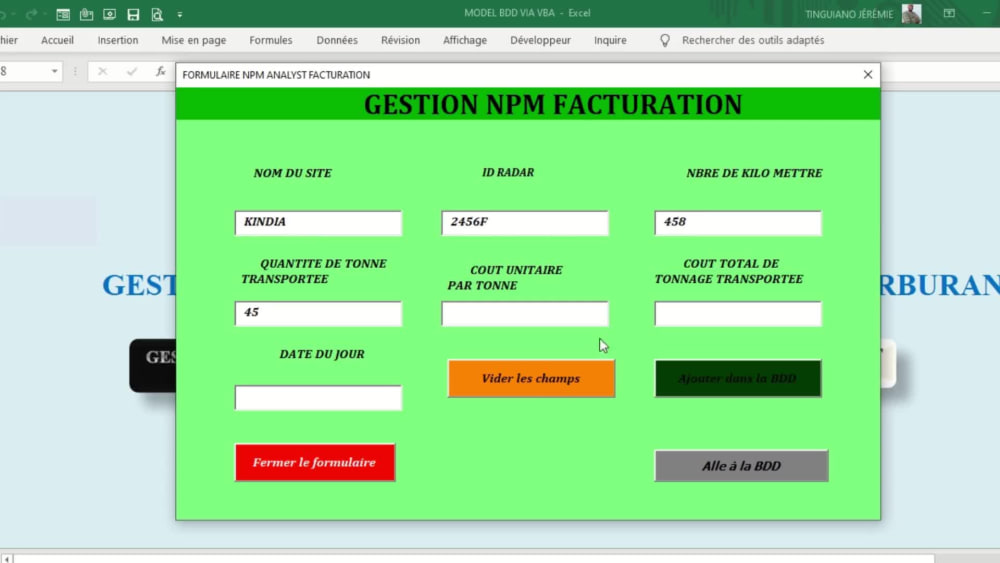
Task: Select the Données ribbon tab
Action: click(337, 40)
